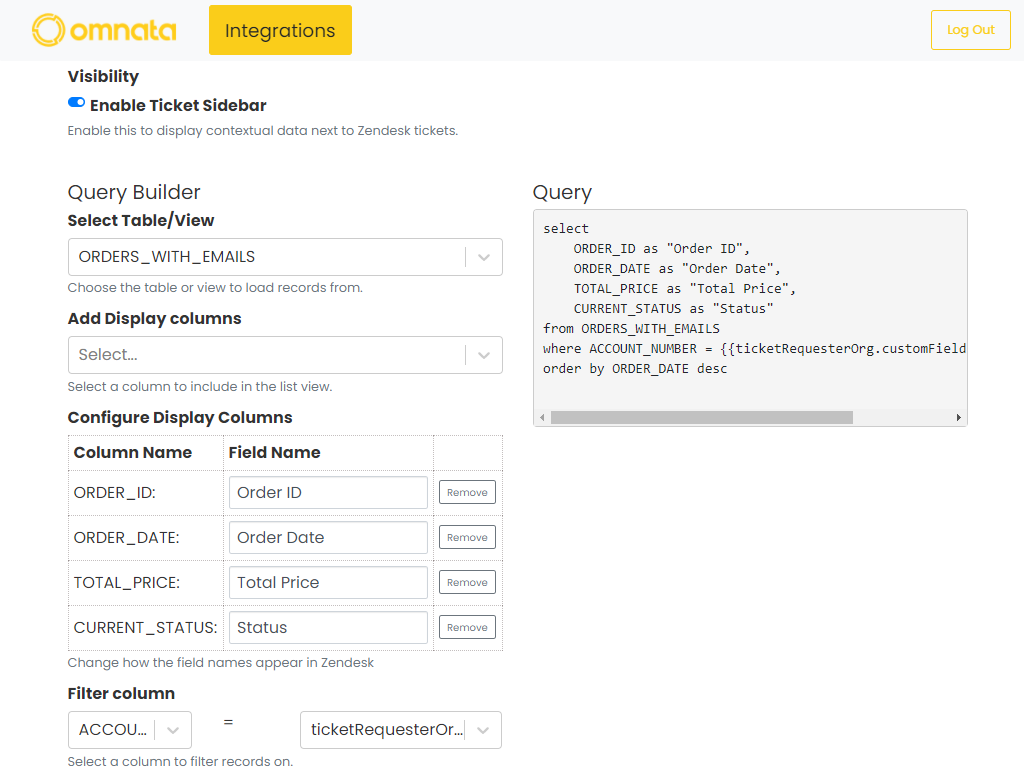Click the Omnata logo
This screenshot has height=768, width=1024.
104,30
